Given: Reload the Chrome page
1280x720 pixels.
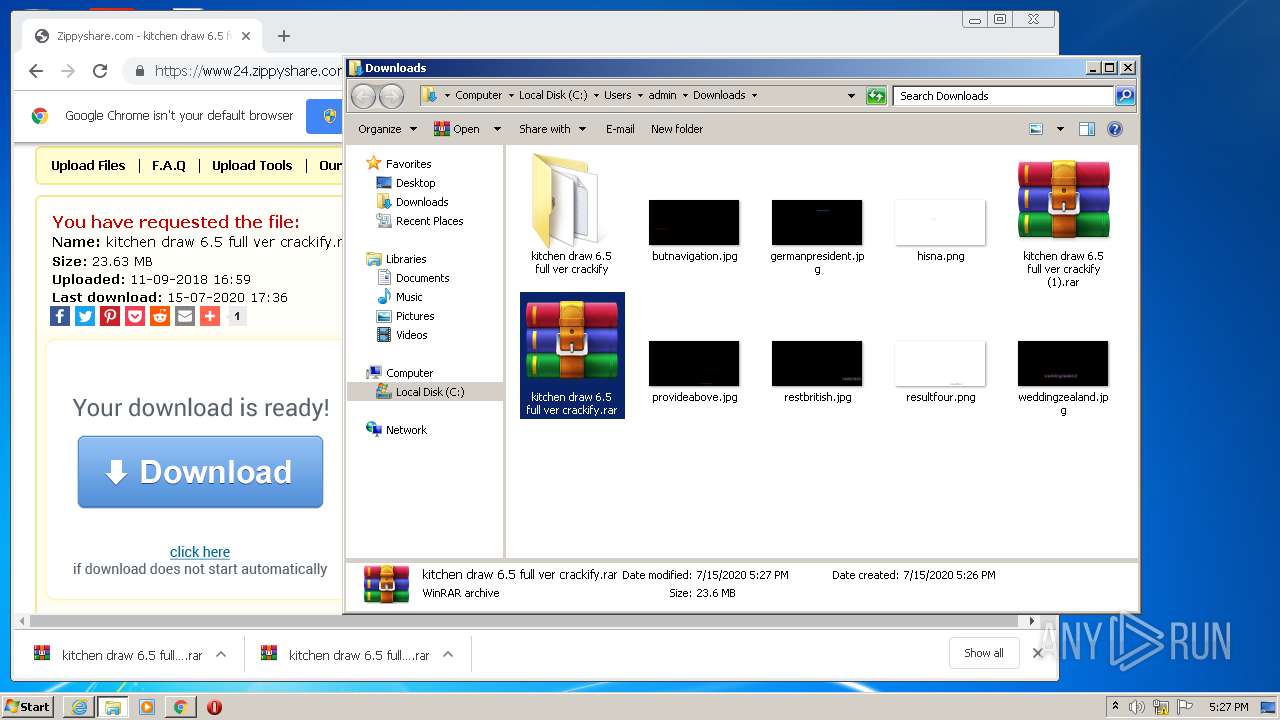Looking at the screenshot, I should [100, 71].
